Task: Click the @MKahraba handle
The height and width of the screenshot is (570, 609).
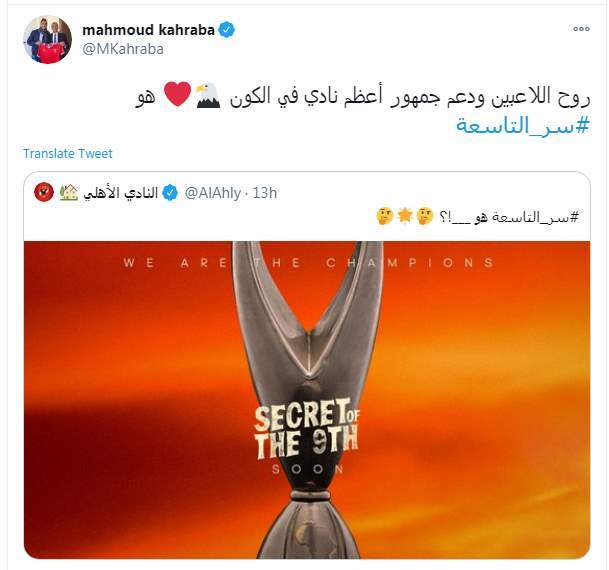Action: [x=123, y=49]
